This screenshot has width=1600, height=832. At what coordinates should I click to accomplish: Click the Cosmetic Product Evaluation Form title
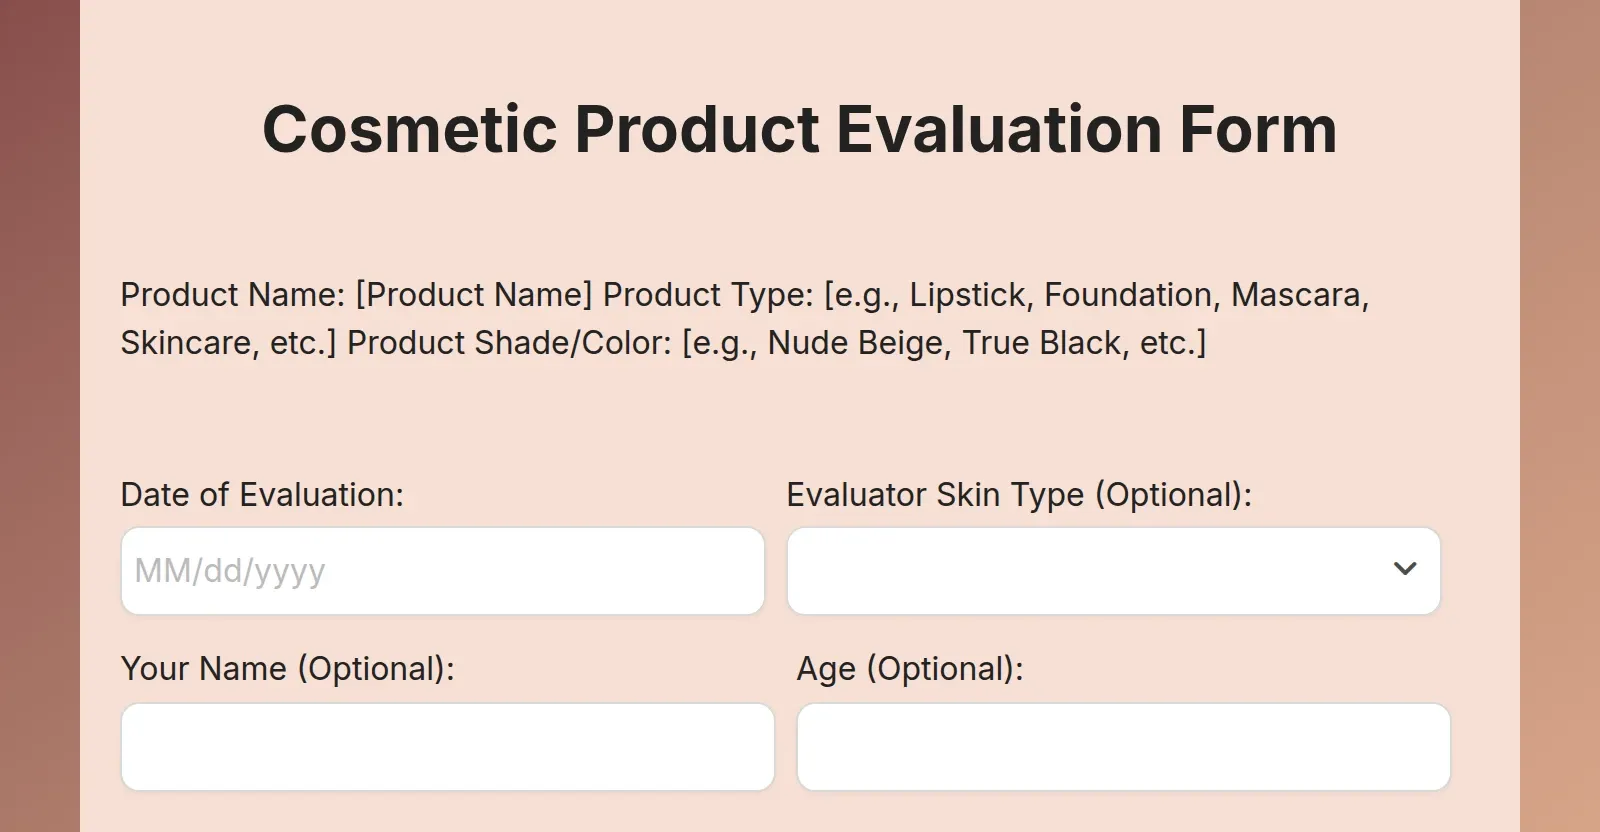point(800,129)
